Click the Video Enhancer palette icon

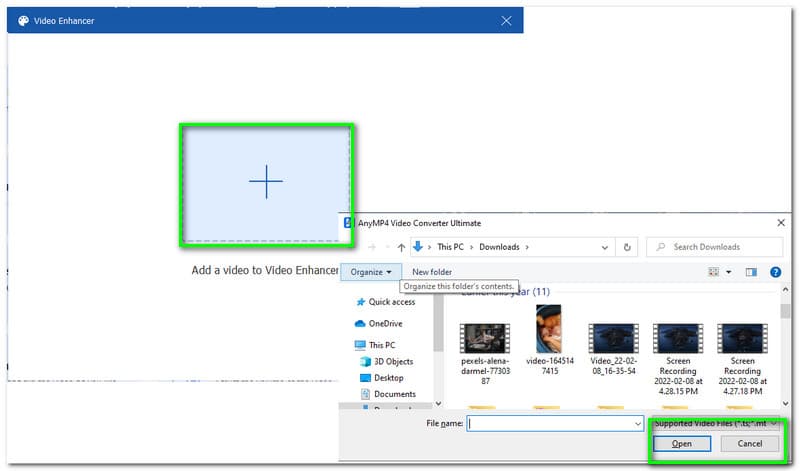23,21
